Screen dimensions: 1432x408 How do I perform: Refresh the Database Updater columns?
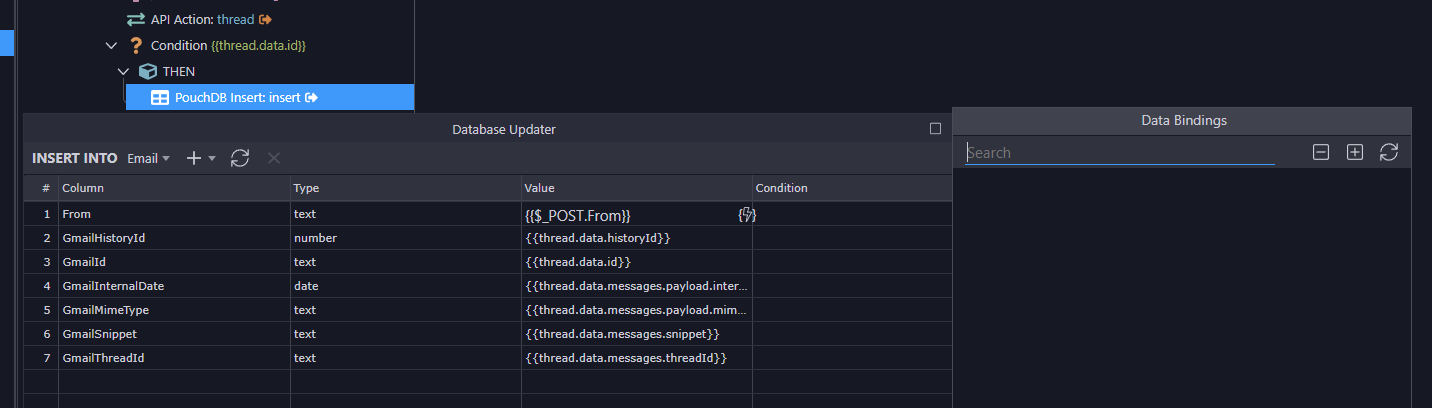(240, 158)
